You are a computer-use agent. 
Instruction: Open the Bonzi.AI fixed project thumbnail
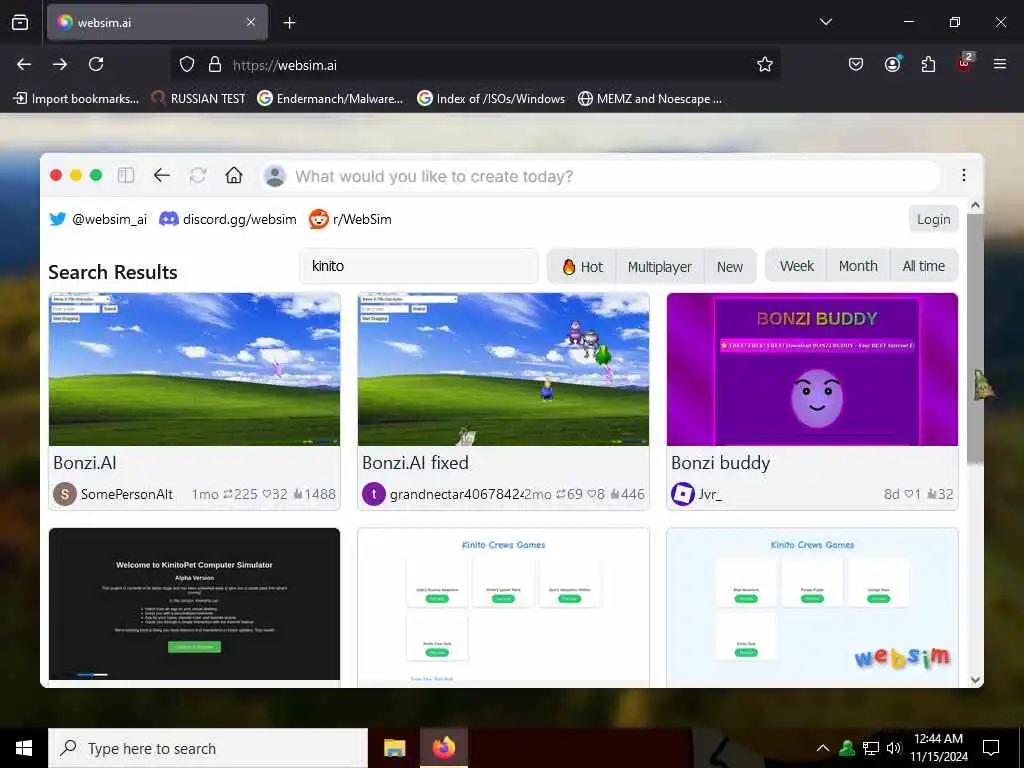504,369
